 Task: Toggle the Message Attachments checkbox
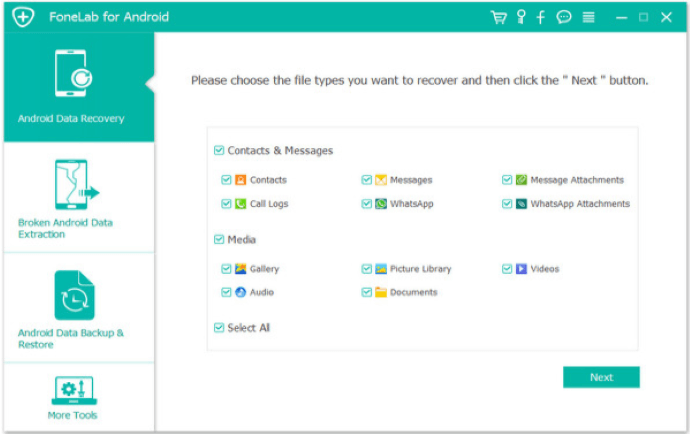coord(507,180)
